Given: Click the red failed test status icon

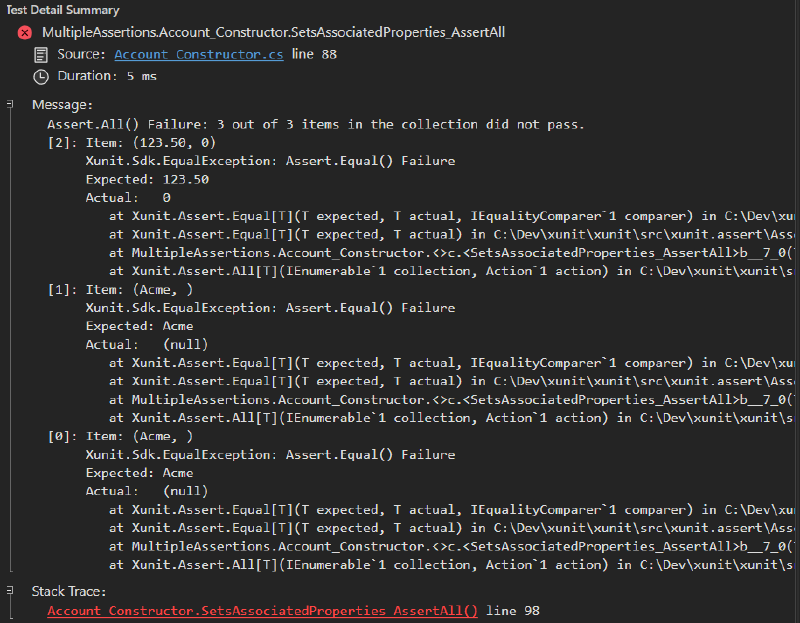Looking at the screenshot, I should click(24, 33).
